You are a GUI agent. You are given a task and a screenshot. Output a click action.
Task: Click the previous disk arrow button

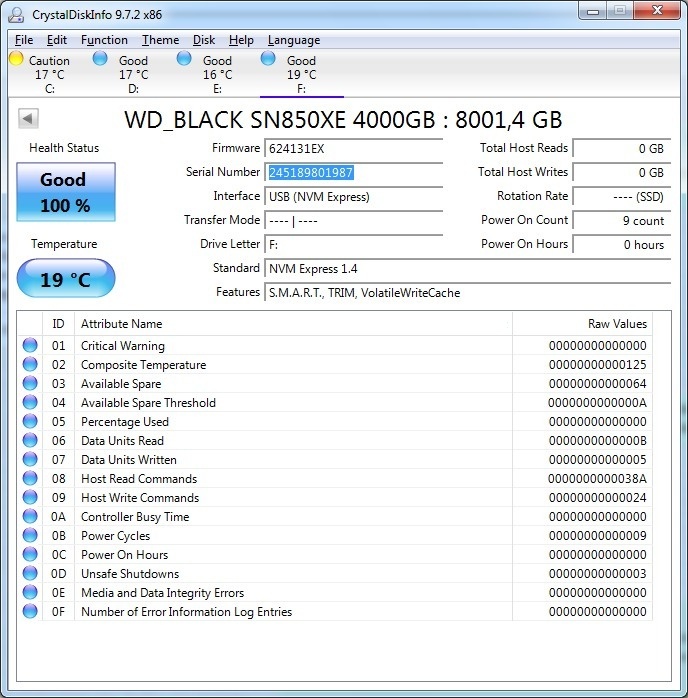click(28, 118)
